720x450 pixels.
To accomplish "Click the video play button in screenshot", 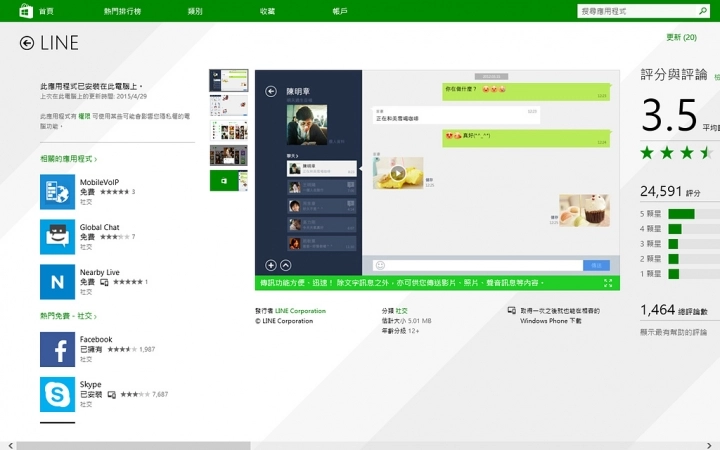I will tap(398, 173).
